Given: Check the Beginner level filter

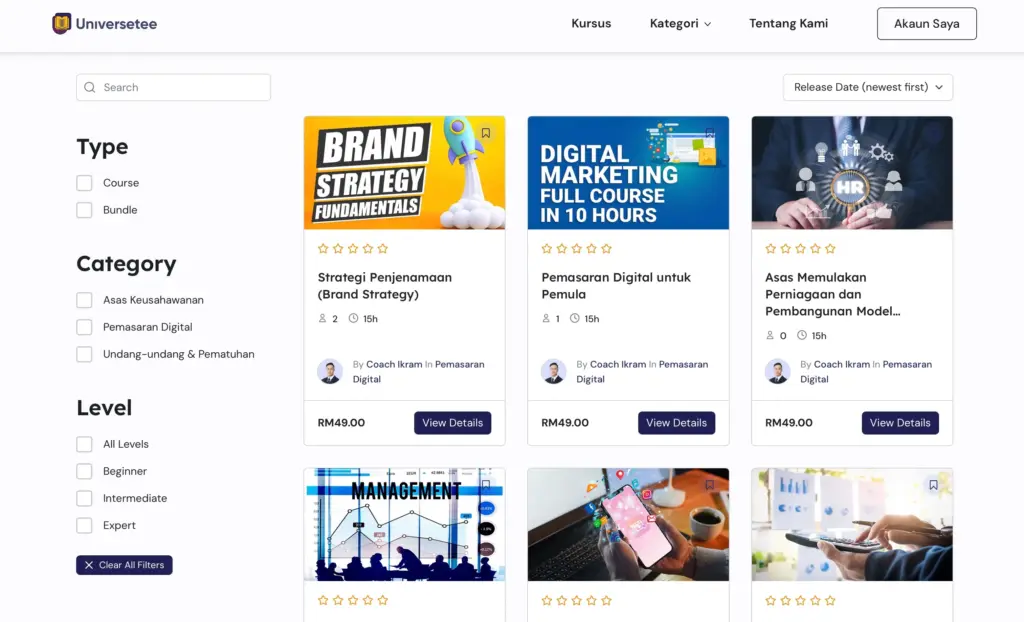Looking at the screenshot, I should [x=85, y=471].
